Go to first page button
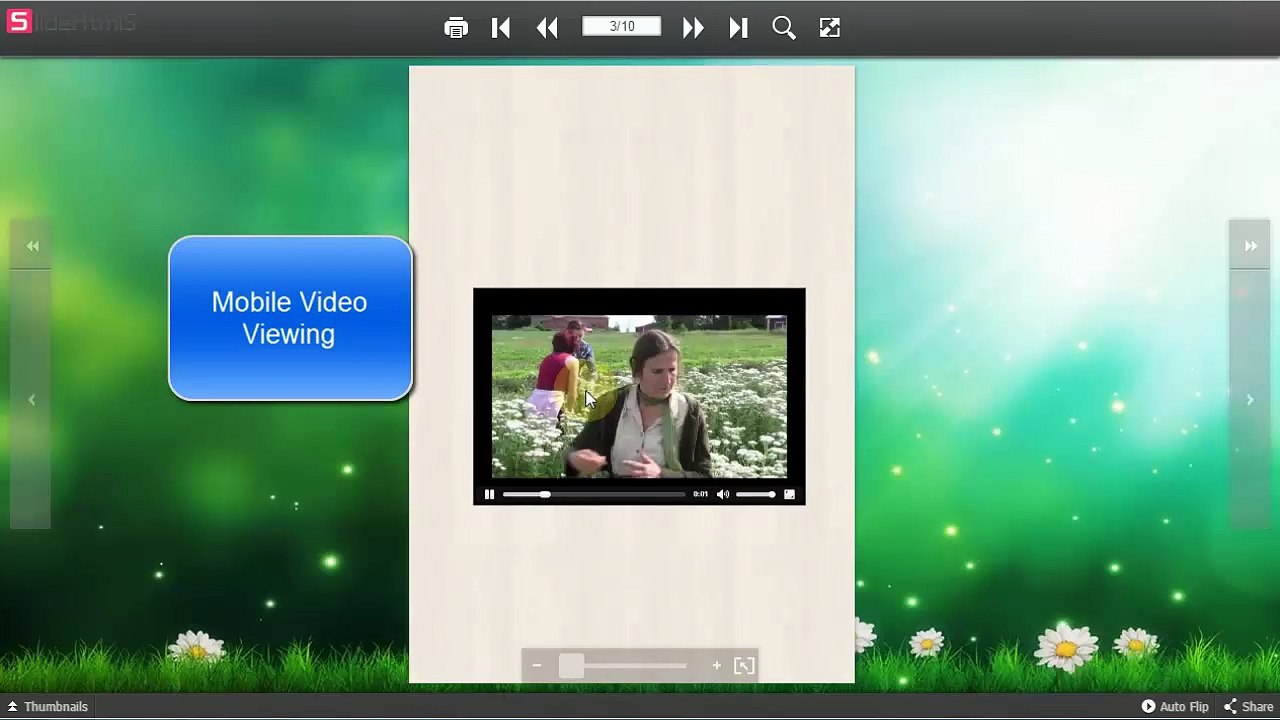The height and width of the screenshot is (720, 1280). click(x=501, y=28)
